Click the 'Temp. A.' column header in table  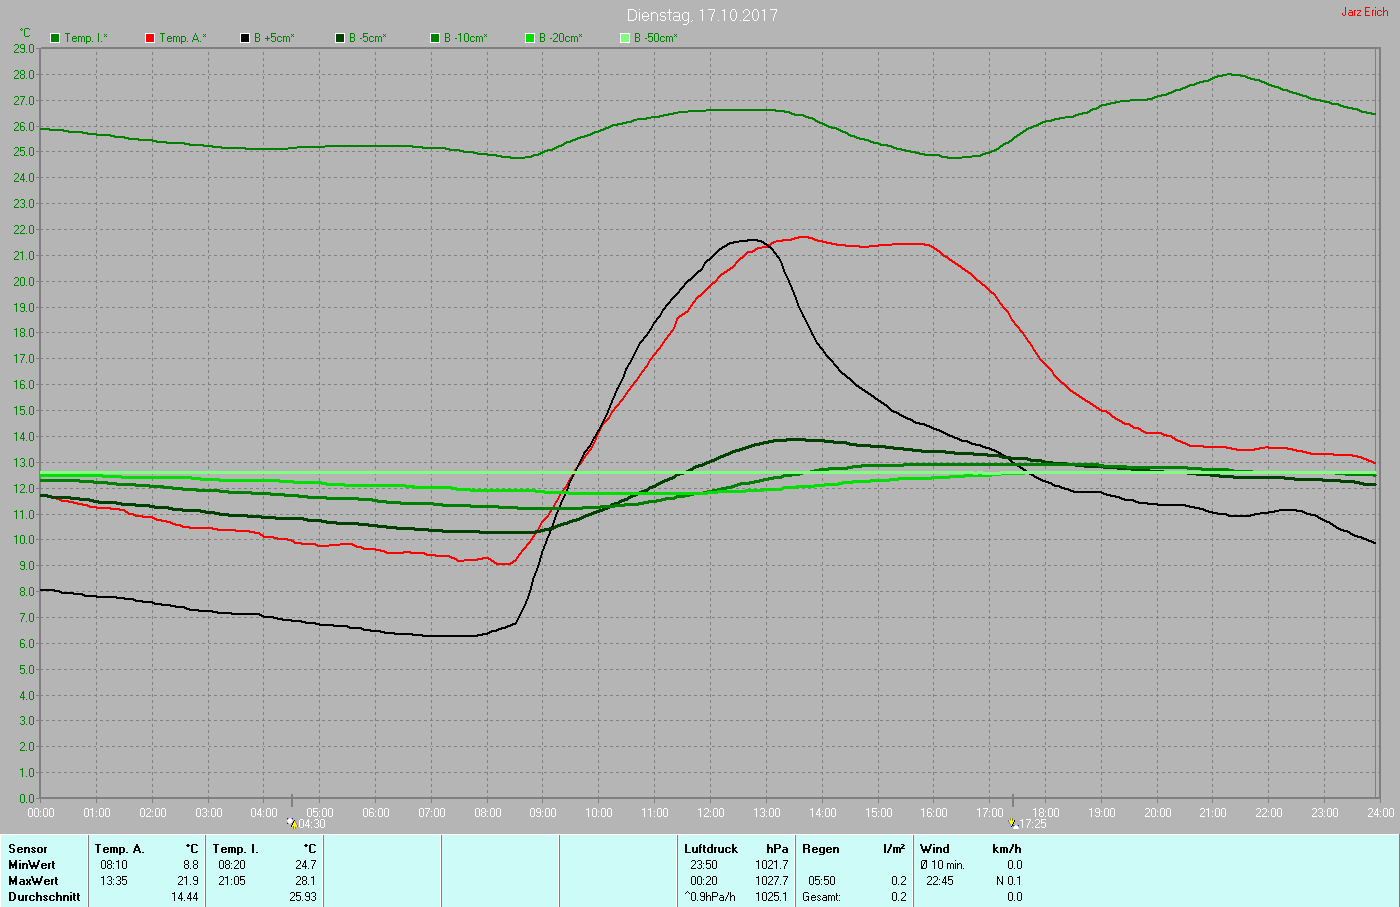point(119,849)
